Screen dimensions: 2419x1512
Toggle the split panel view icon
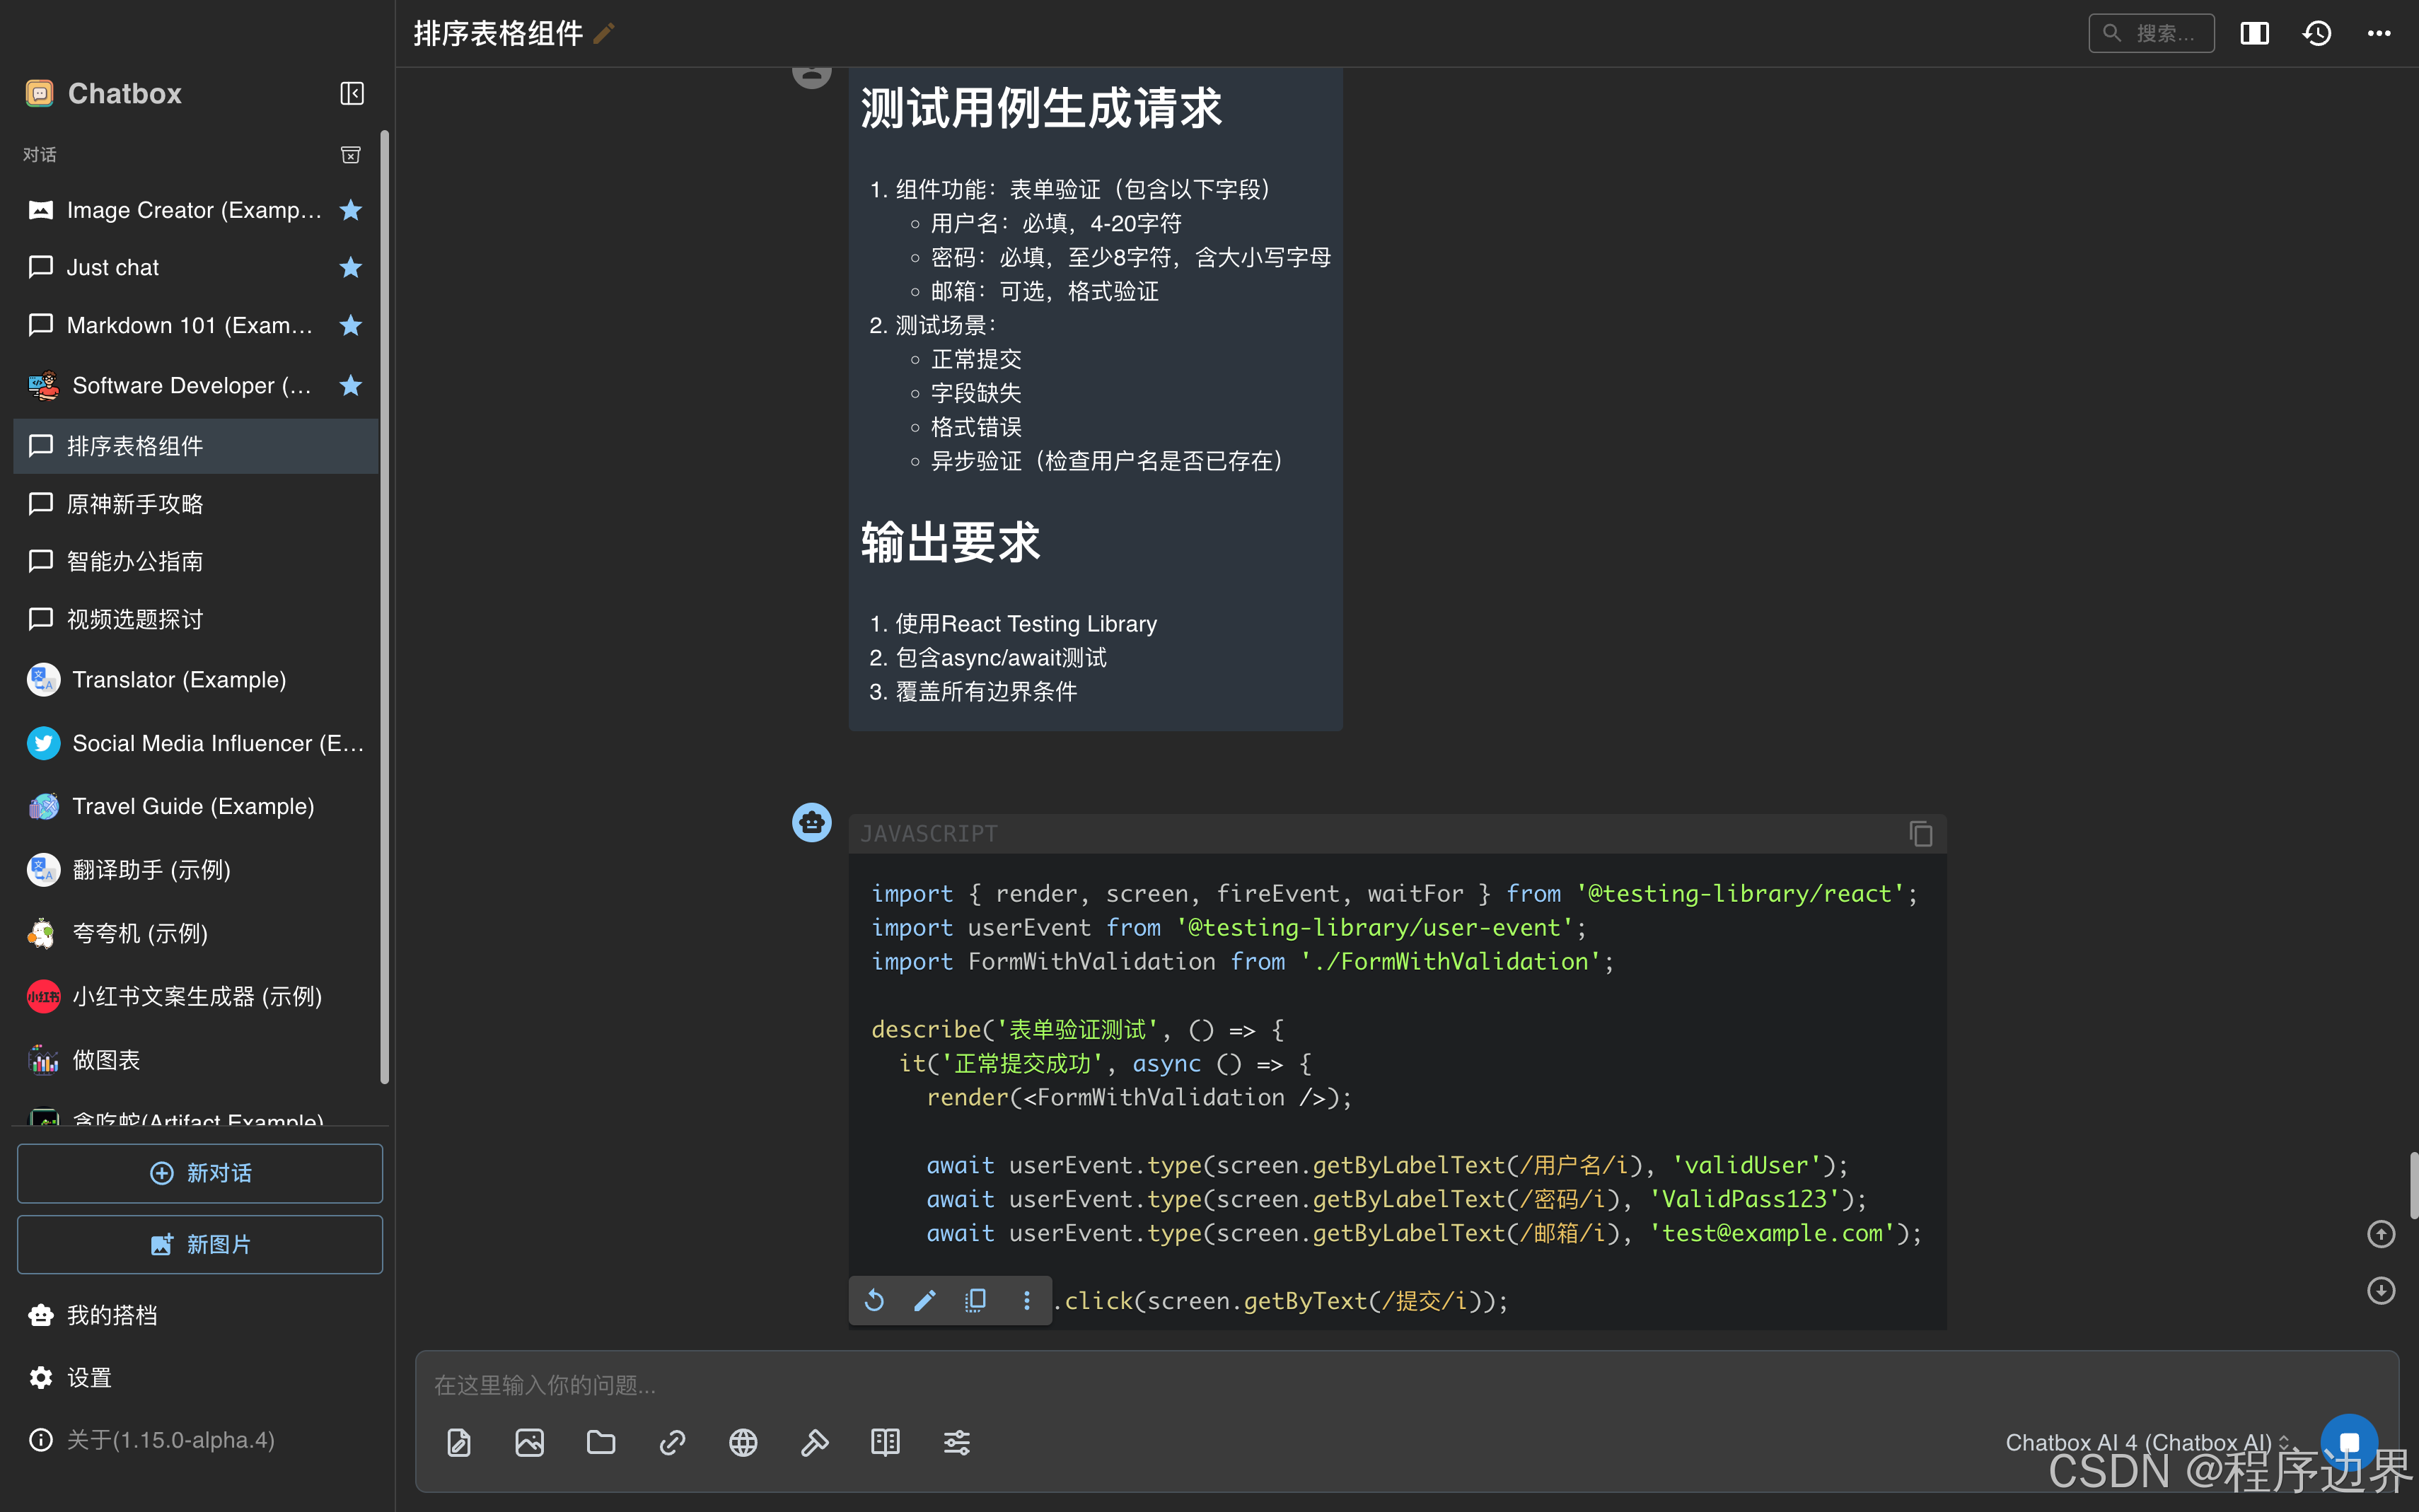[2254, 33]
